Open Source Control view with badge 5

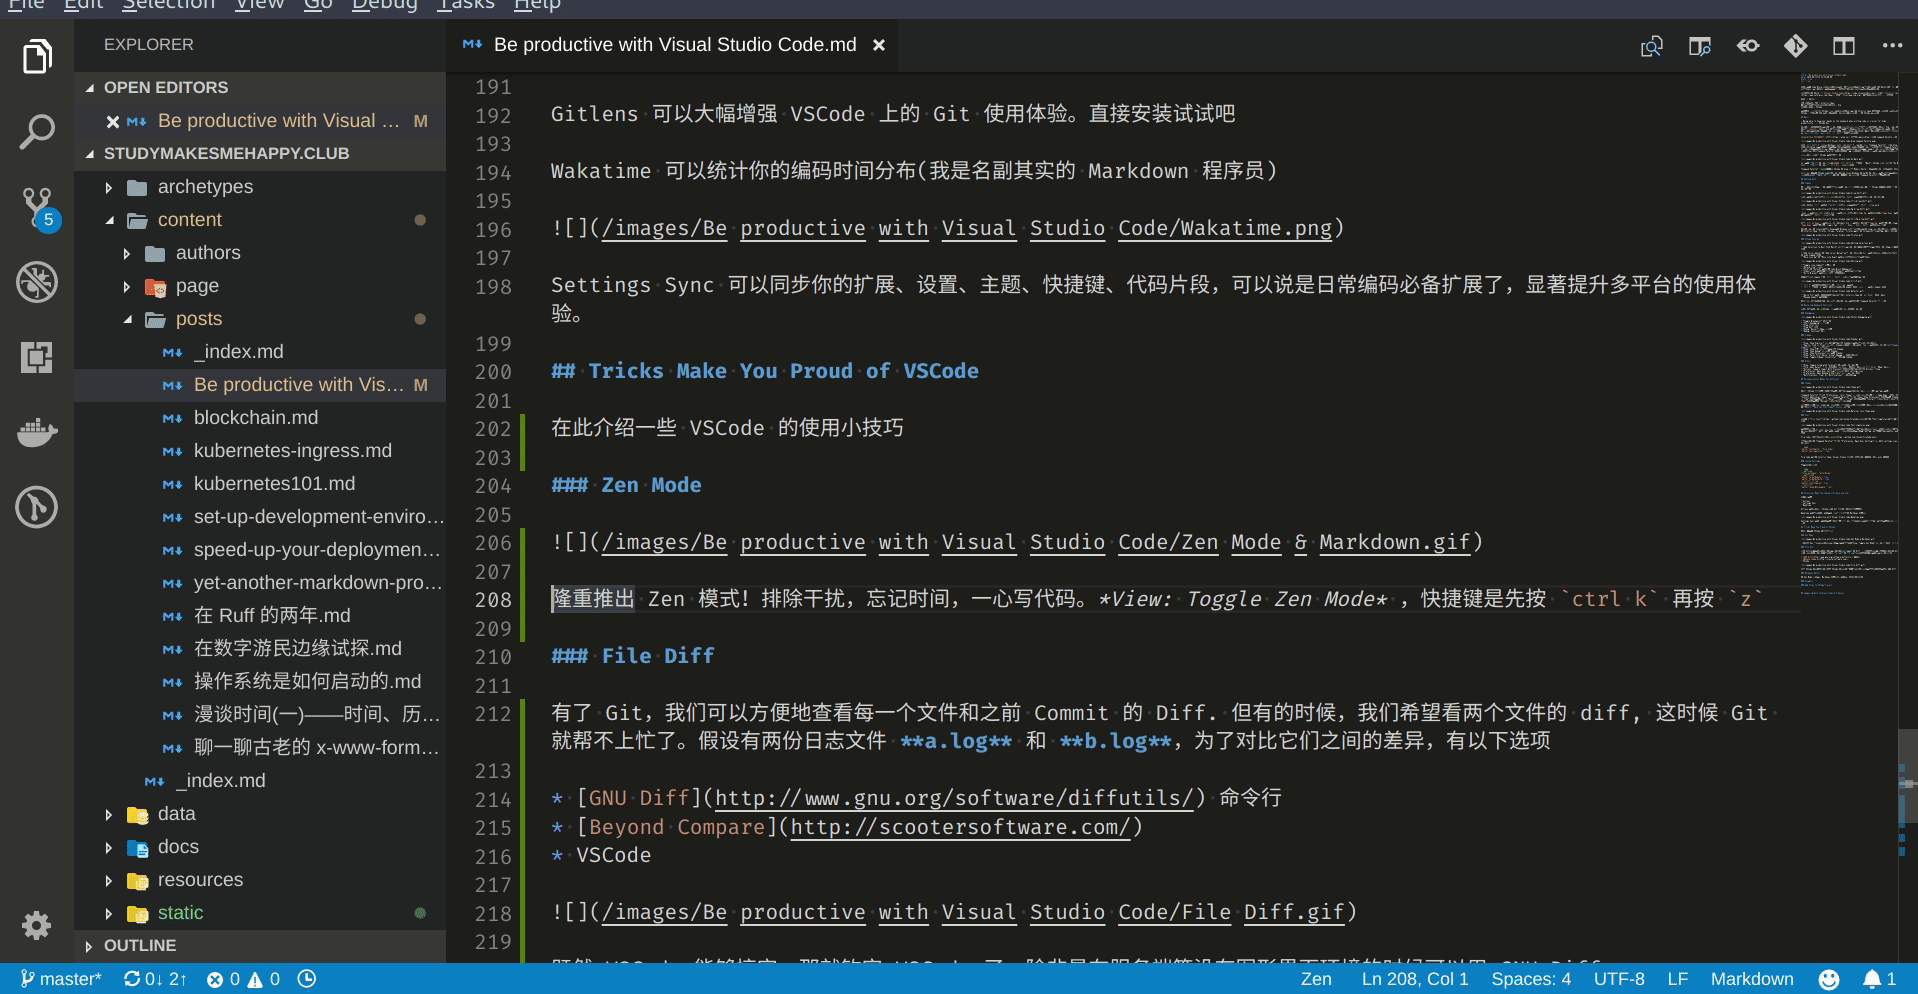pos(37,207)
